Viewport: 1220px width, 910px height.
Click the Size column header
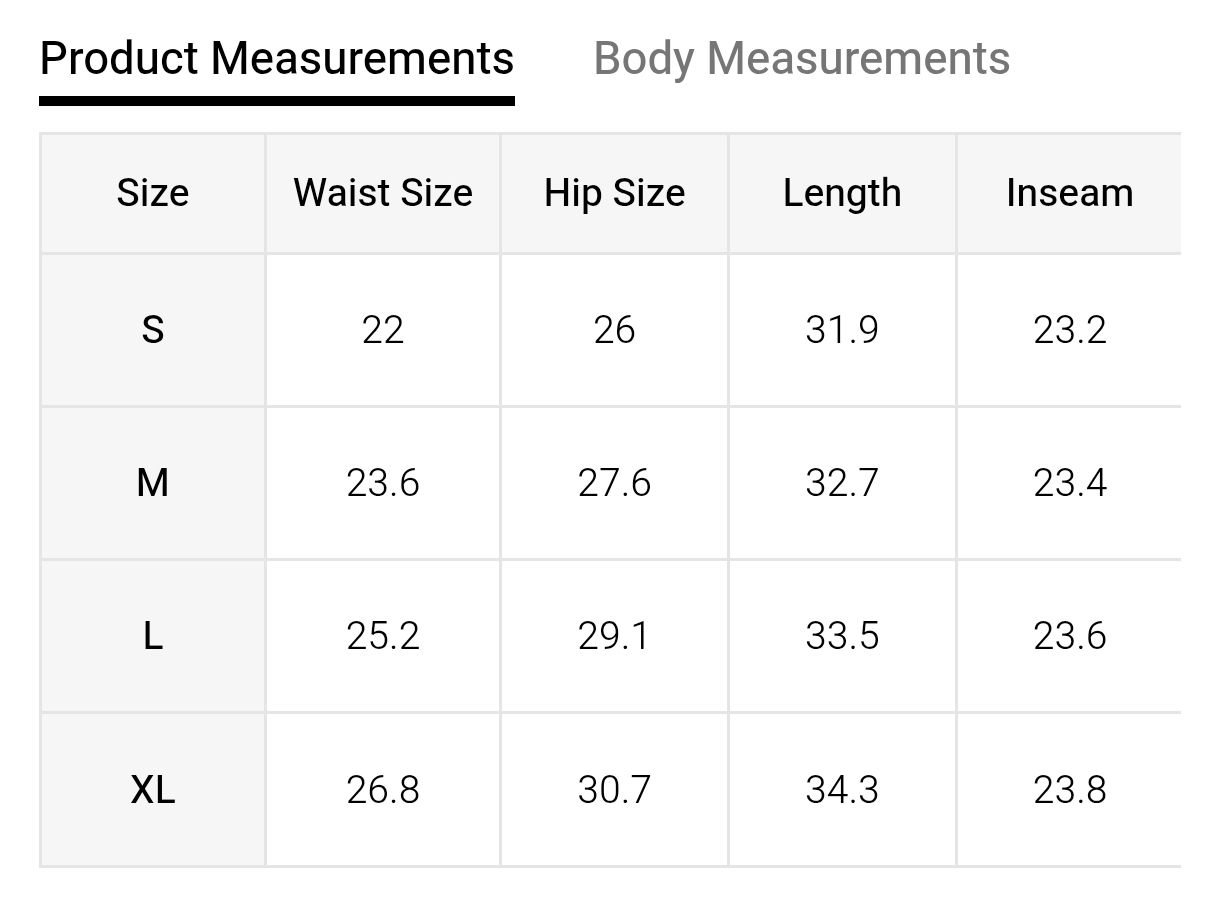(x=152, y=193)
